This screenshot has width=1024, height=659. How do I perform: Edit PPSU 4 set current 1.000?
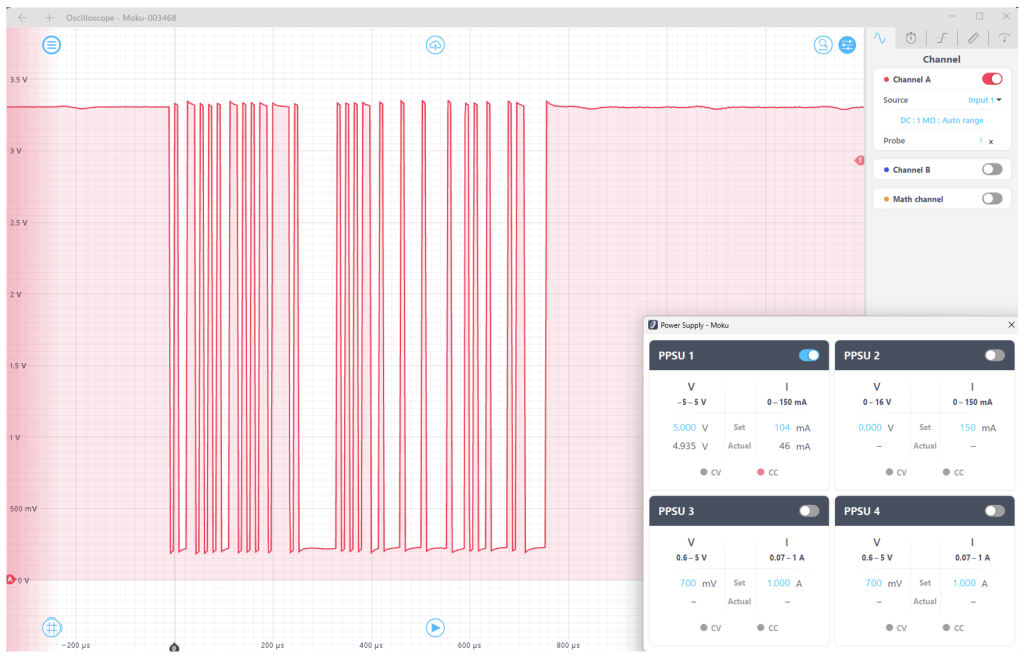click(x=964, y=583)
